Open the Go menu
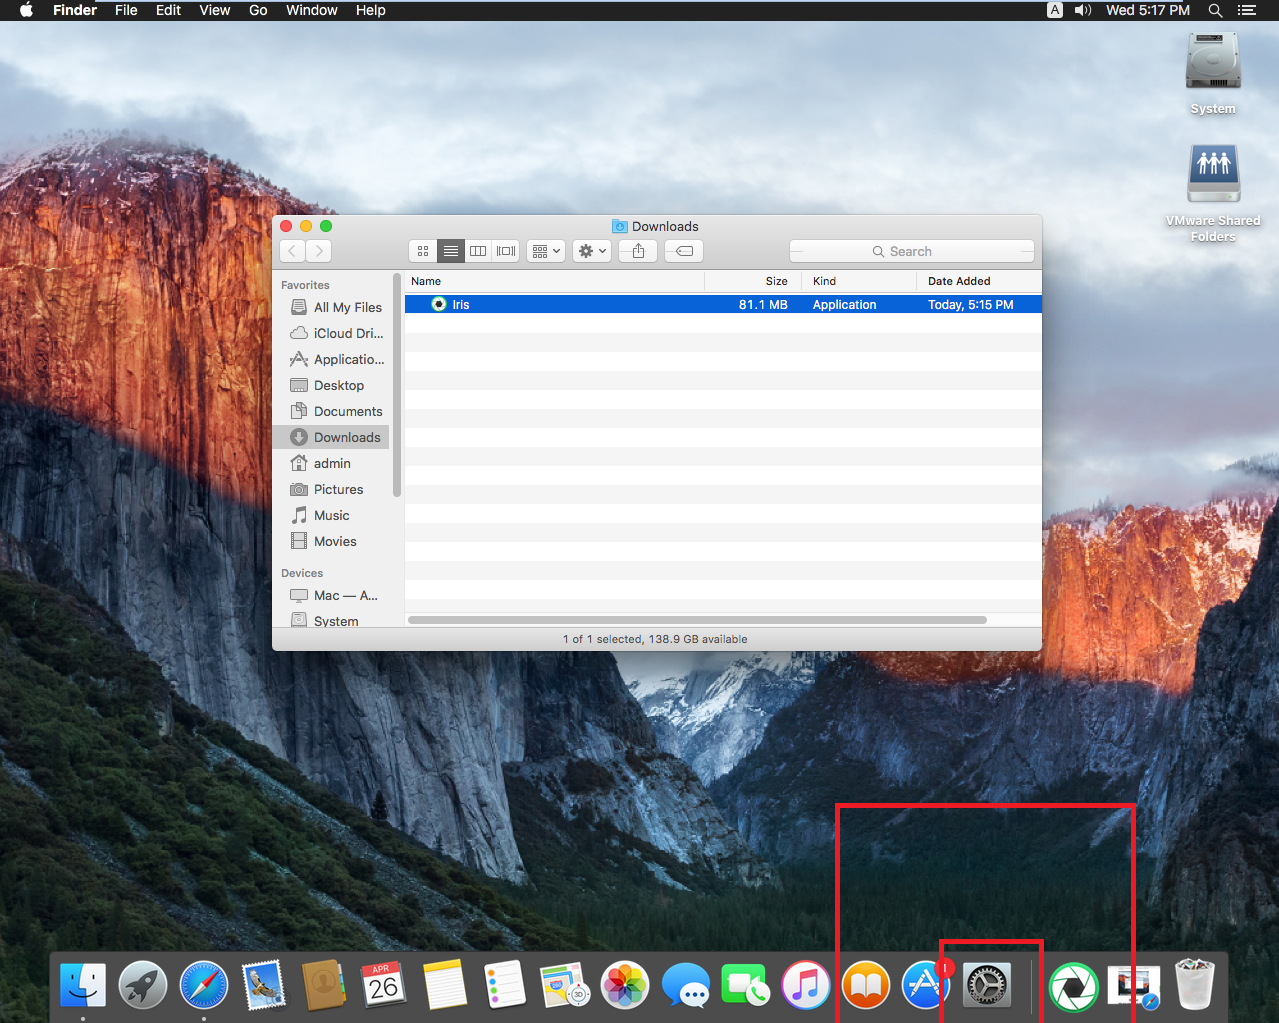 pos(258,10)
